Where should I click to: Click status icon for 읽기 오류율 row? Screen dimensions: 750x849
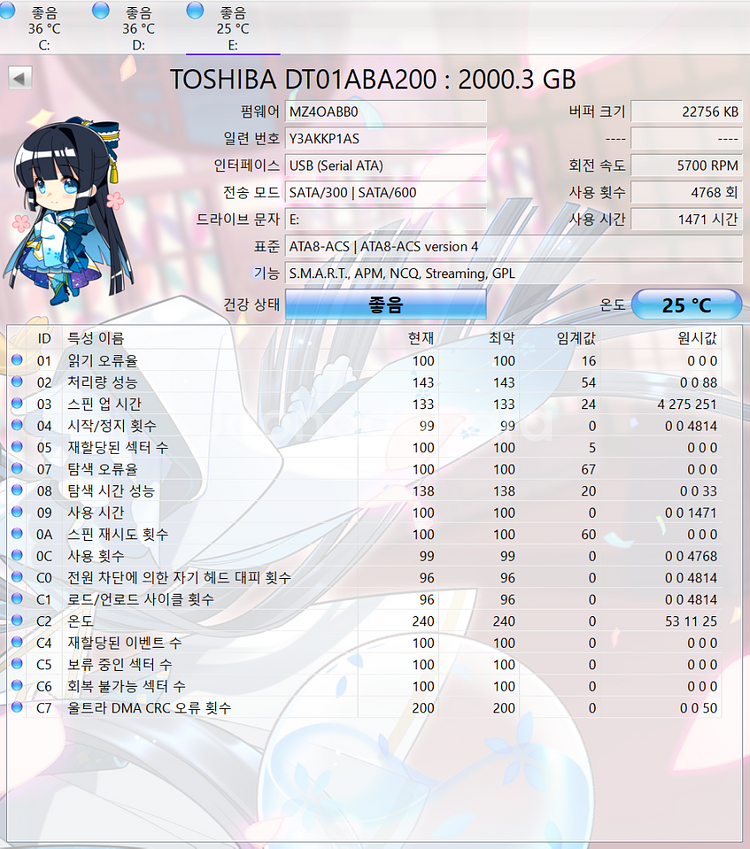pyautogui.click(x=17, y=361)
